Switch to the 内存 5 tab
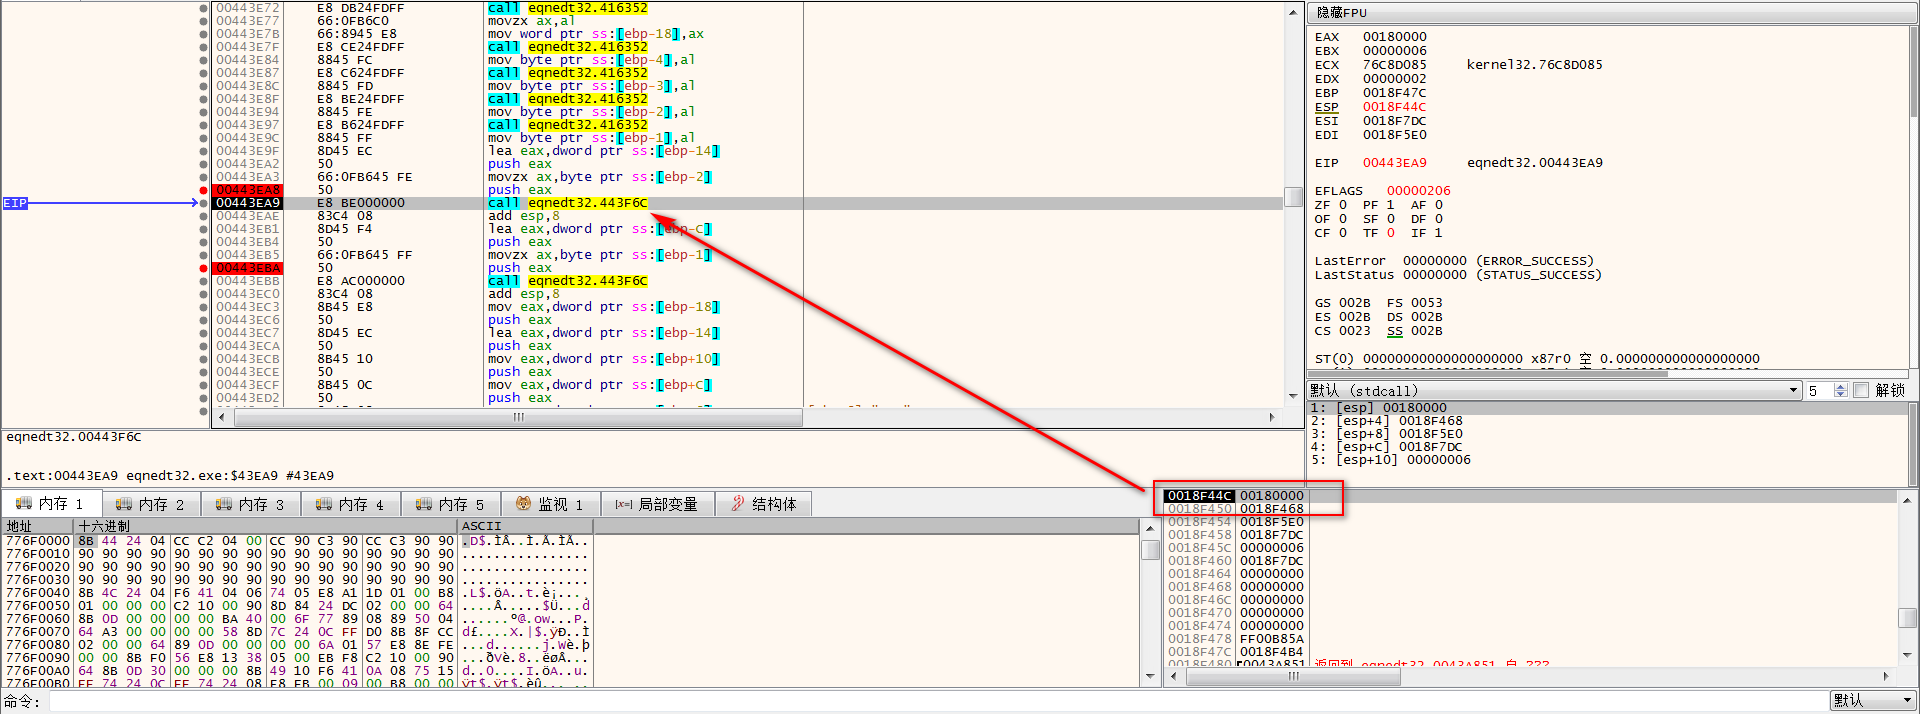This screenshot has width=1920, height=714. pos(451,504)
